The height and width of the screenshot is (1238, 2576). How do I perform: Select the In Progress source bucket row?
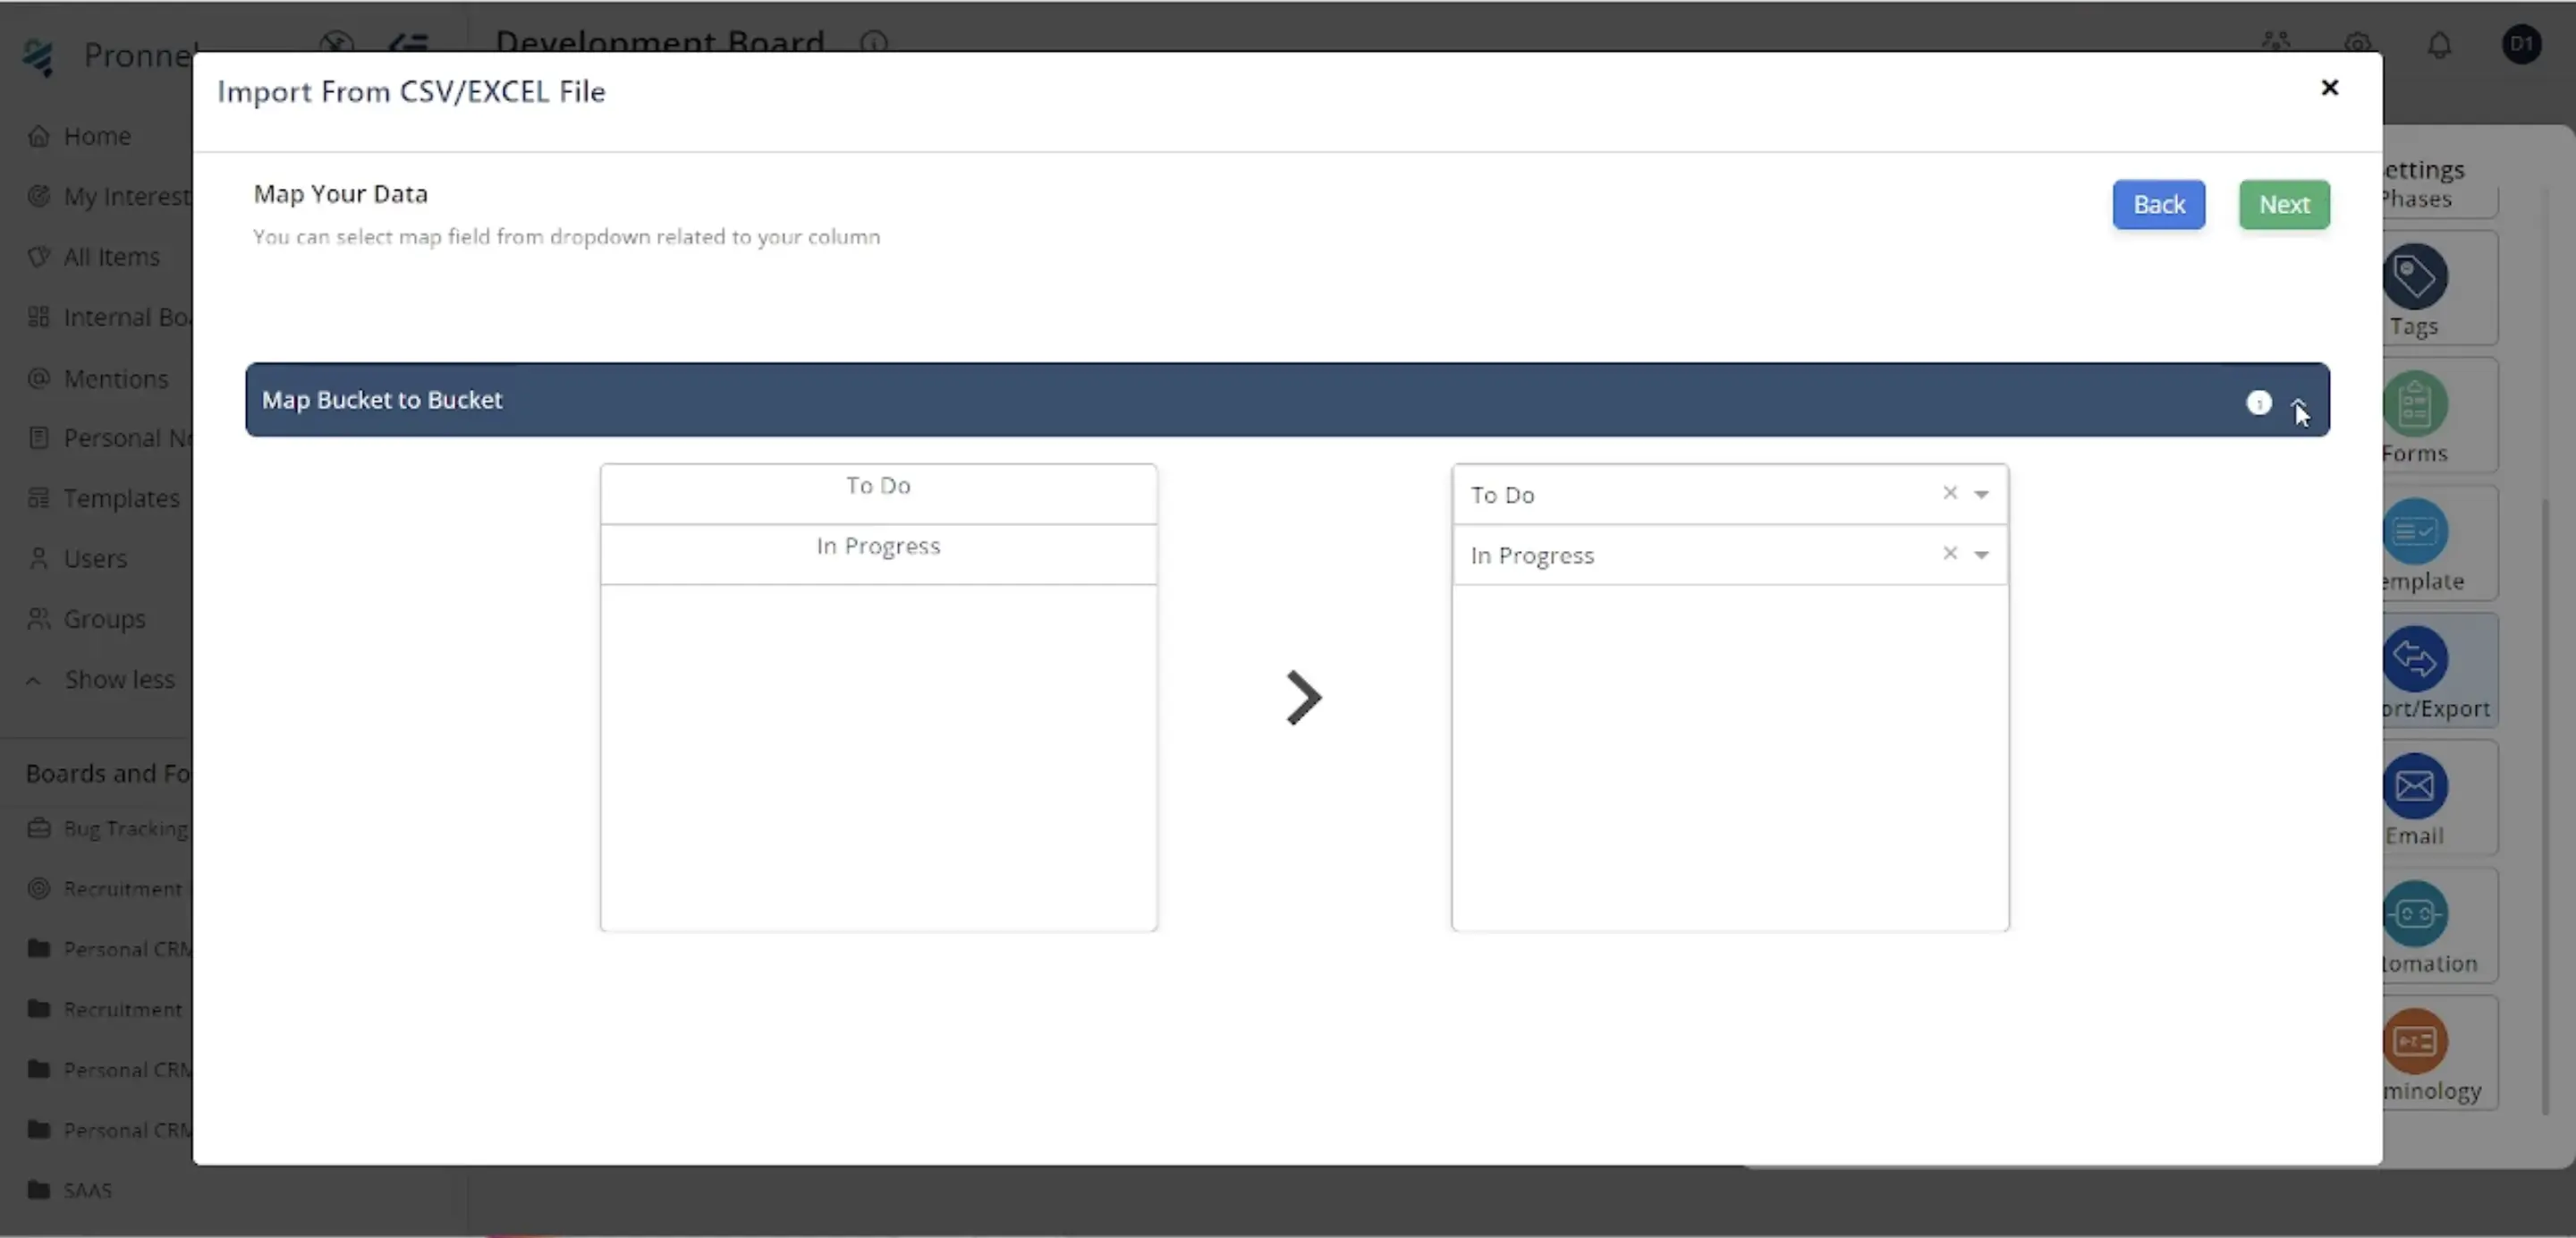pos(878,554)
